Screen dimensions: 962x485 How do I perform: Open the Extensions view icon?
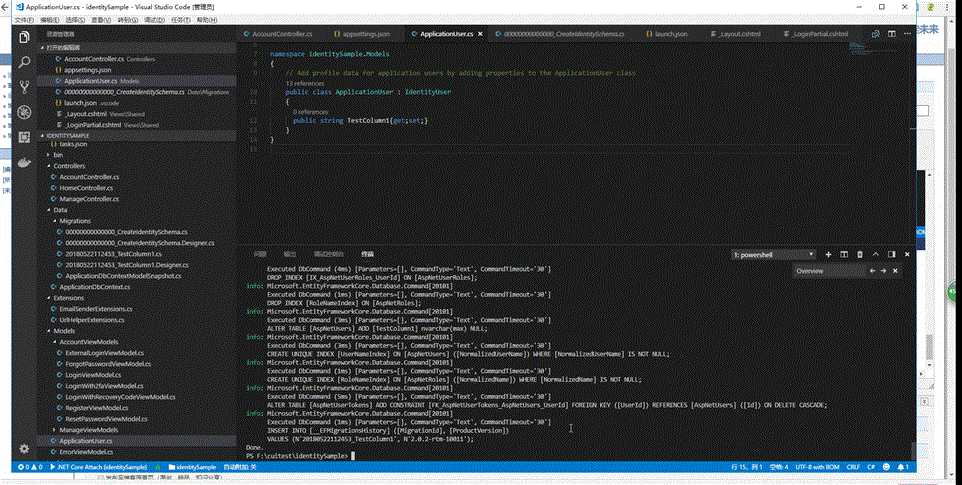(x=24, y=137)
